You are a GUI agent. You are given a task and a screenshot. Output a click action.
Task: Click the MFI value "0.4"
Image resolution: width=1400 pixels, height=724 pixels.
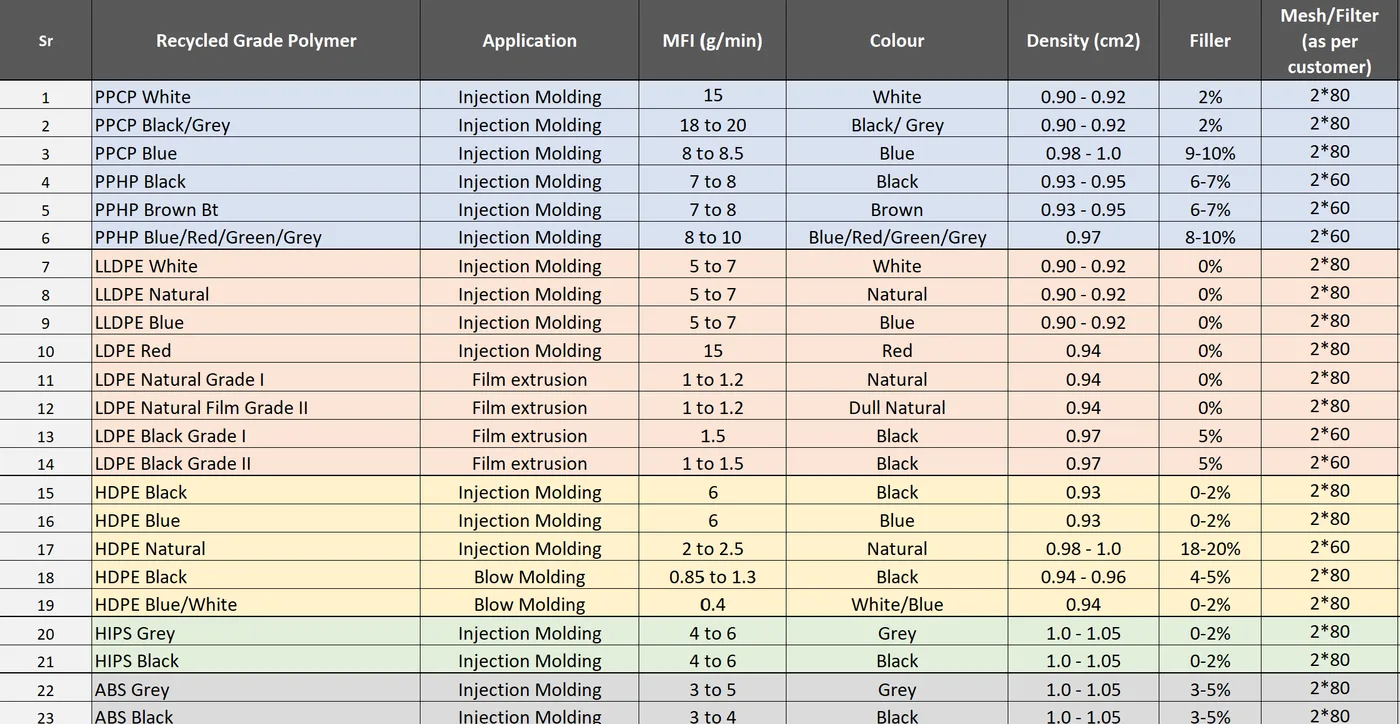click(x=712, y=604)
